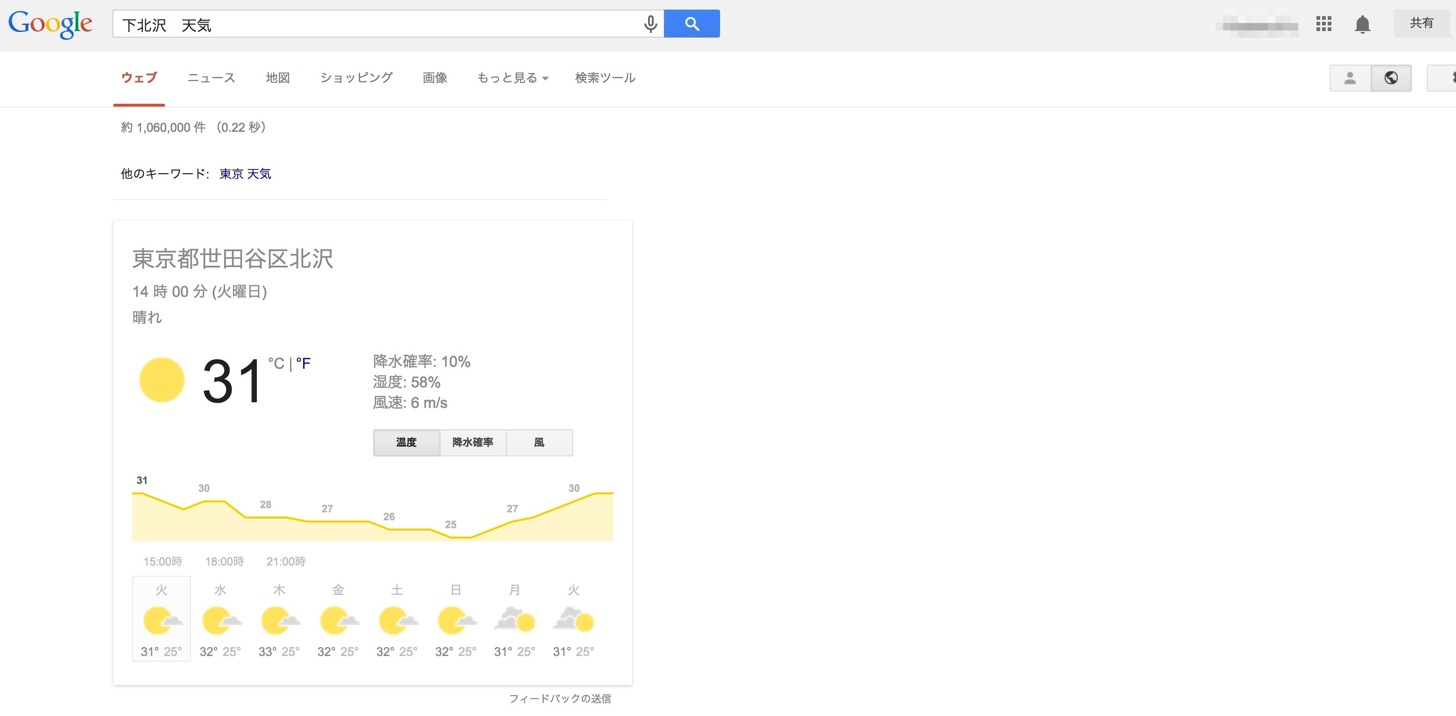Screen dimensions: 1456x716
Task: Switch chart to 降水確率
Action: pyautogui.click(x=473, y=442)
